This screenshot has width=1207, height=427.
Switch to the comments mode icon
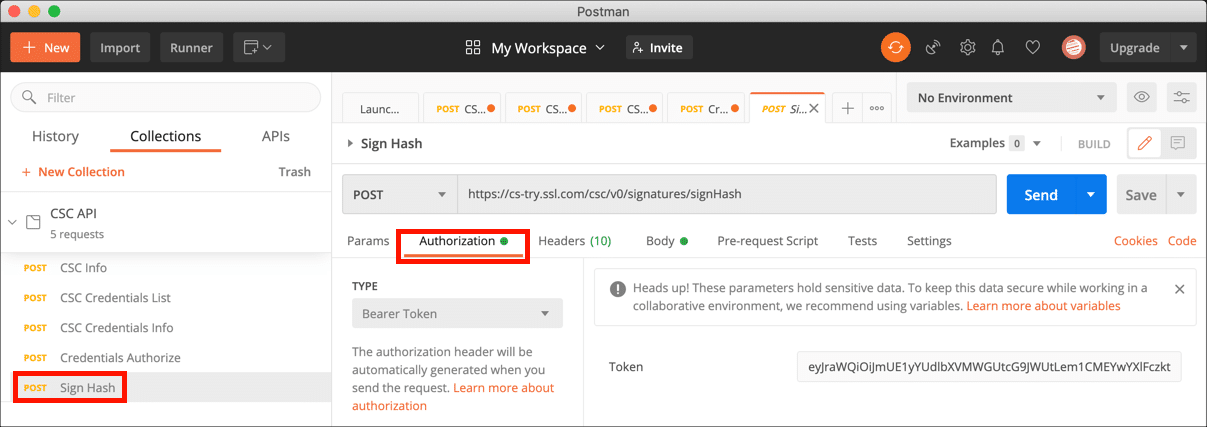(x=1177, y=143)
